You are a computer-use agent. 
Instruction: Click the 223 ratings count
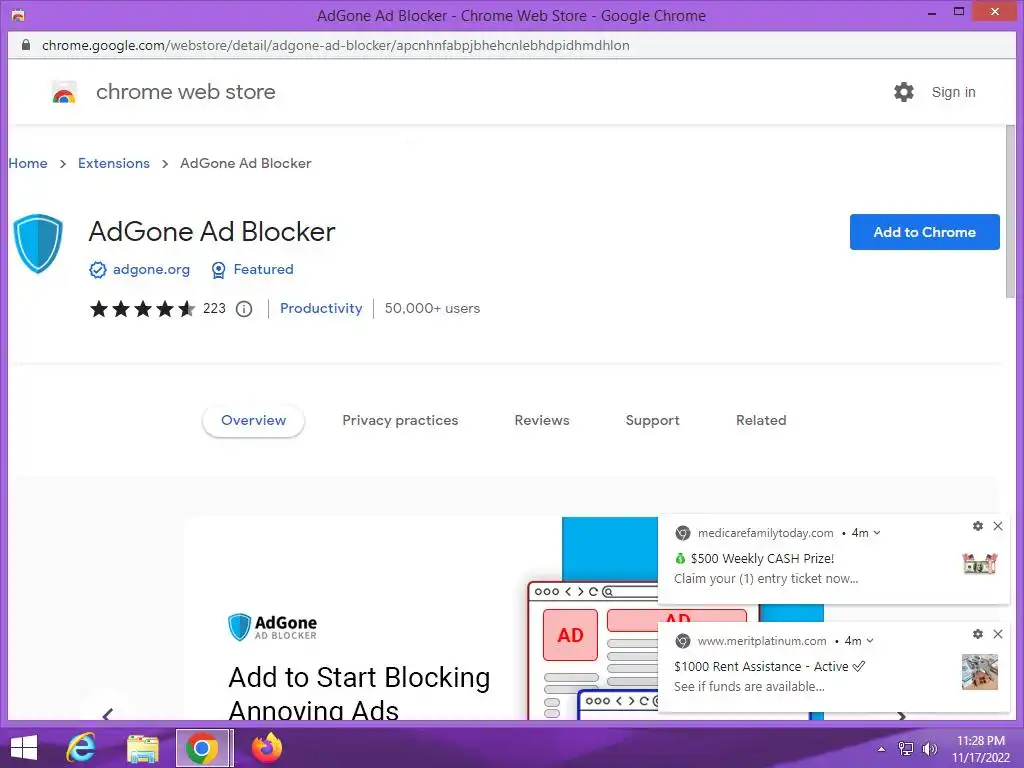pyautogui.click(x=214, y=309)
